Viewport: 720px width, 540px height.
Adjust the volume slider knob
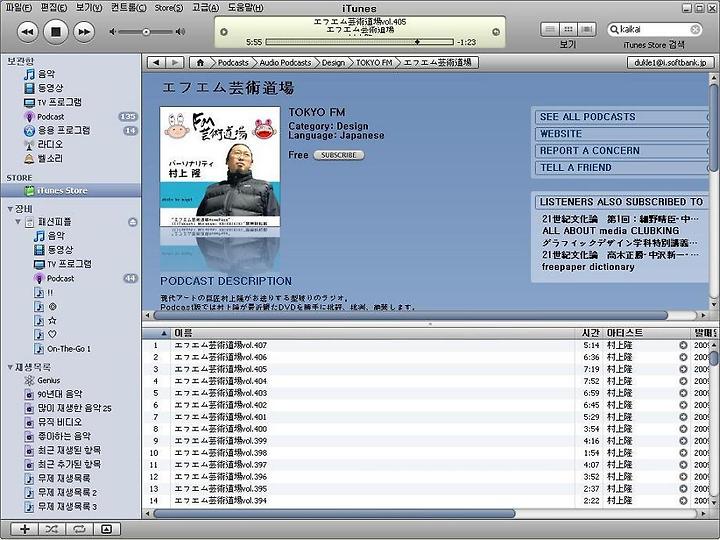(x=146, y=32)
